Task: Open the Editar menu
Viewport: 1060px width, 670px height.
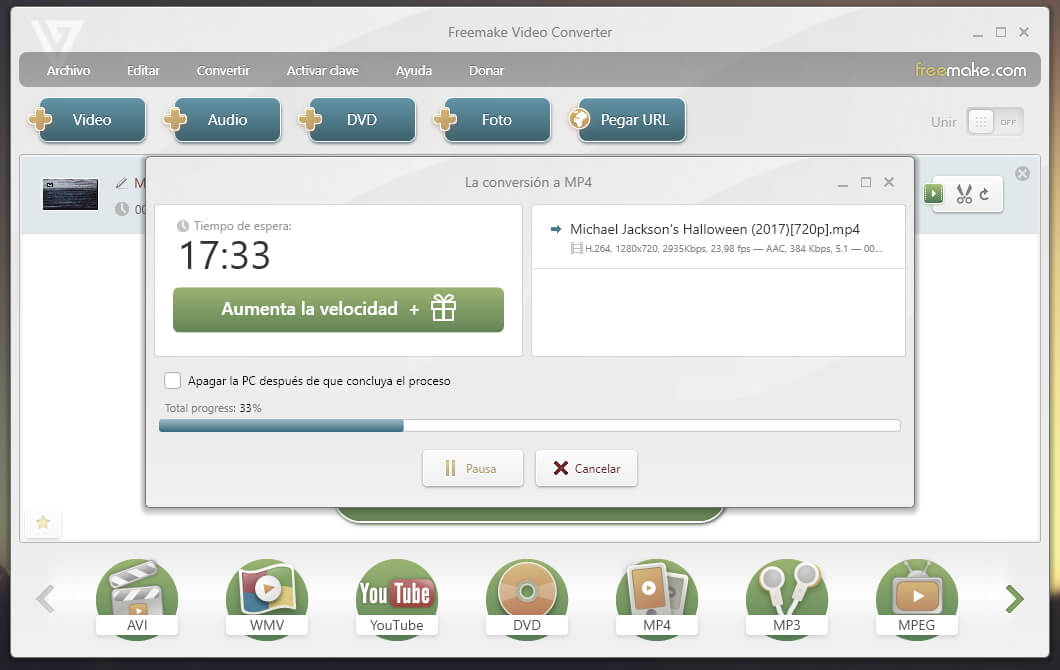Action: coord(143,70)
